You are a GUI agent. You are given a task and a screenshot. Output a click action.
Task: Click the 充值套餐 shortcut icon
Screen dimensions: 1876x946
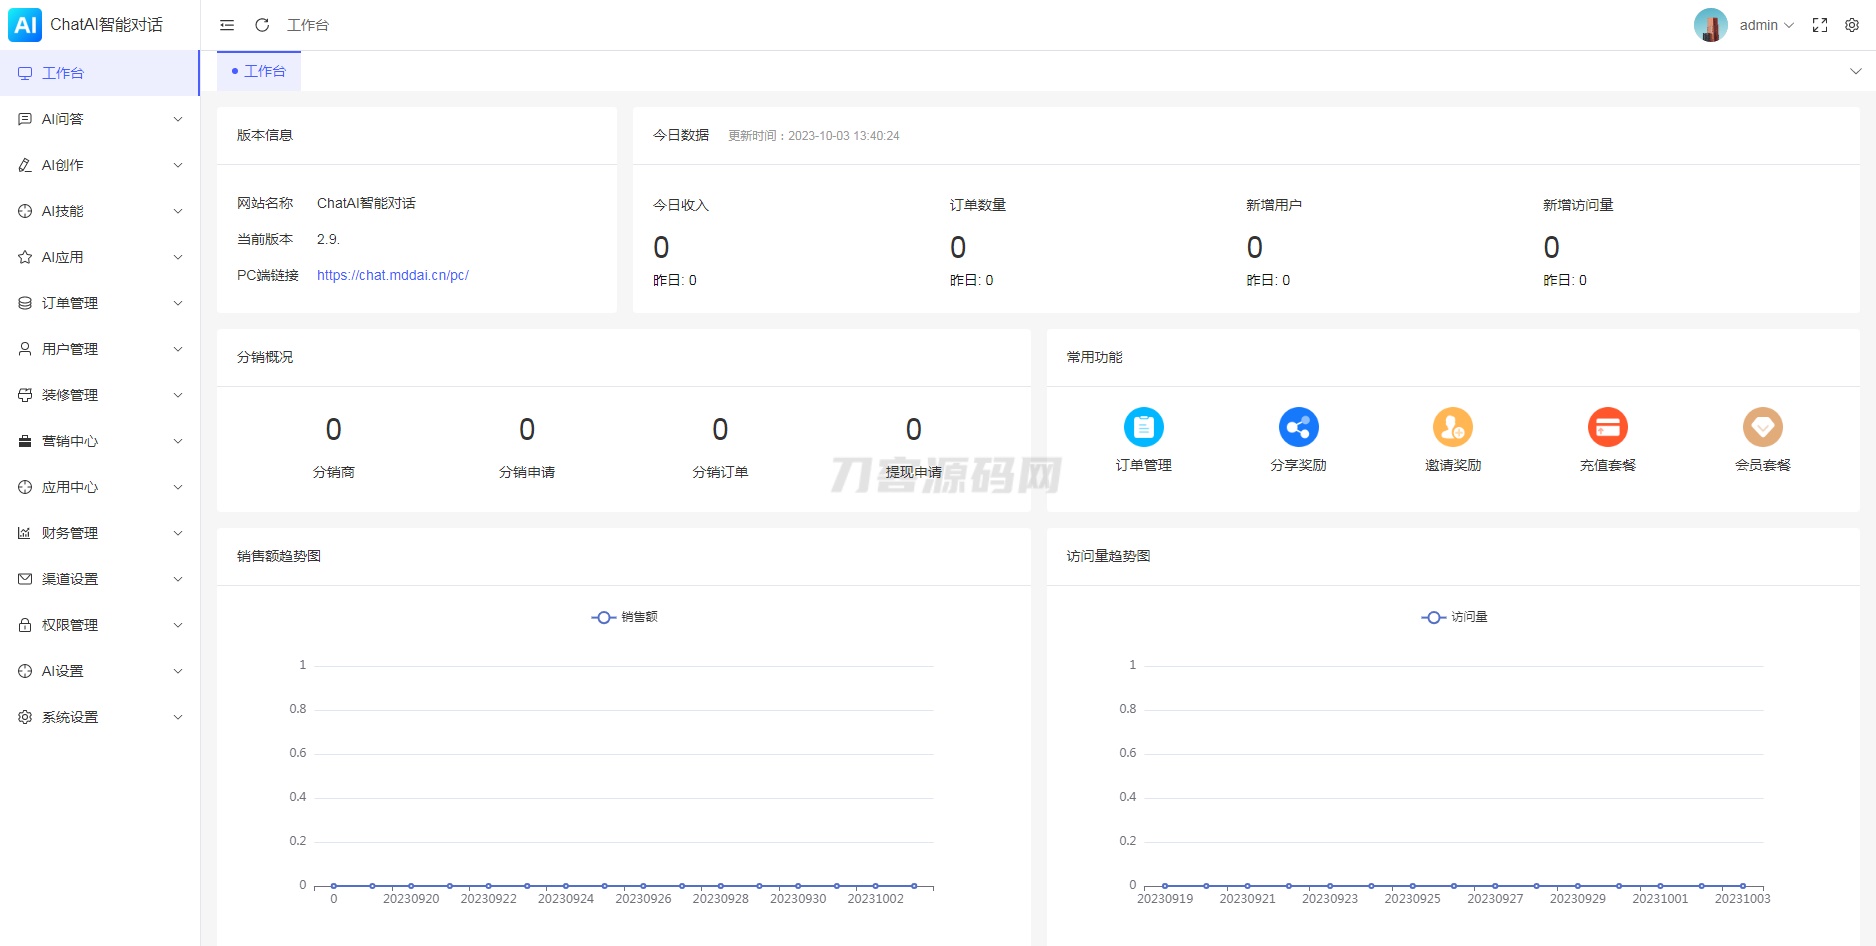coord(1607,427)
